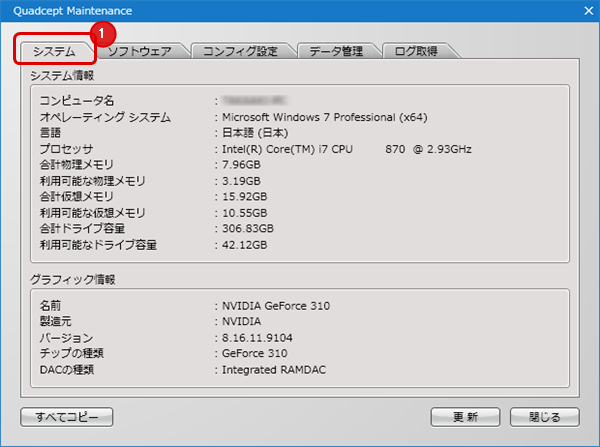Image resolution: width=600 pixels, height=447 pixels.
Task: Click the DAC type value Integrated RAMDAC
Action: pos(274,370)
